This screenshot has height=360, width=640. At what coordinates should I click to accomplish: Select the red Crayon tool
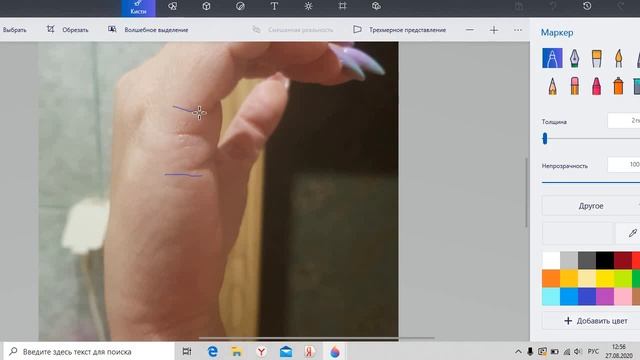pos(596,86)
